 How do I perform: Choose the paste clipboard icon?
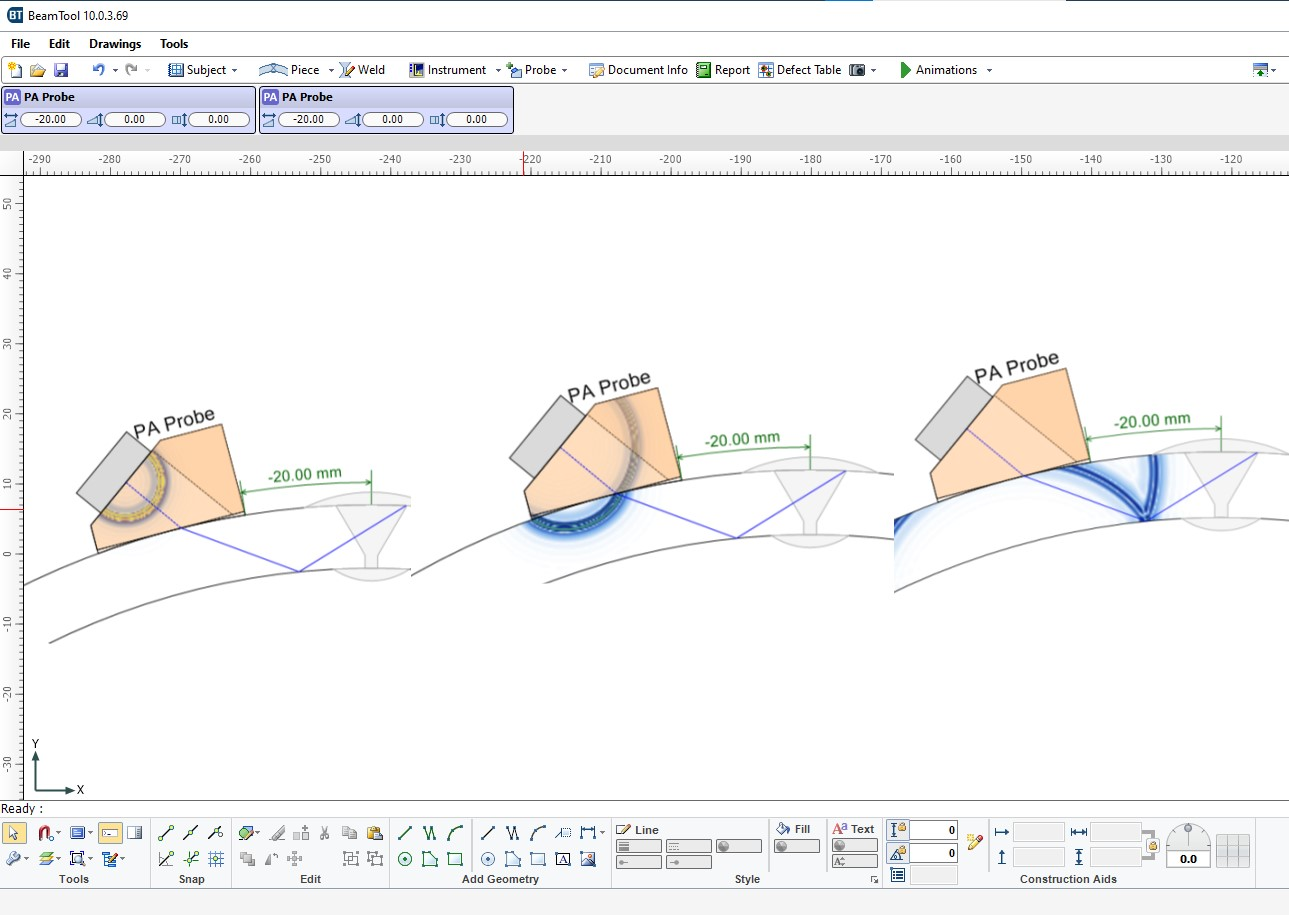pos(375,832)
